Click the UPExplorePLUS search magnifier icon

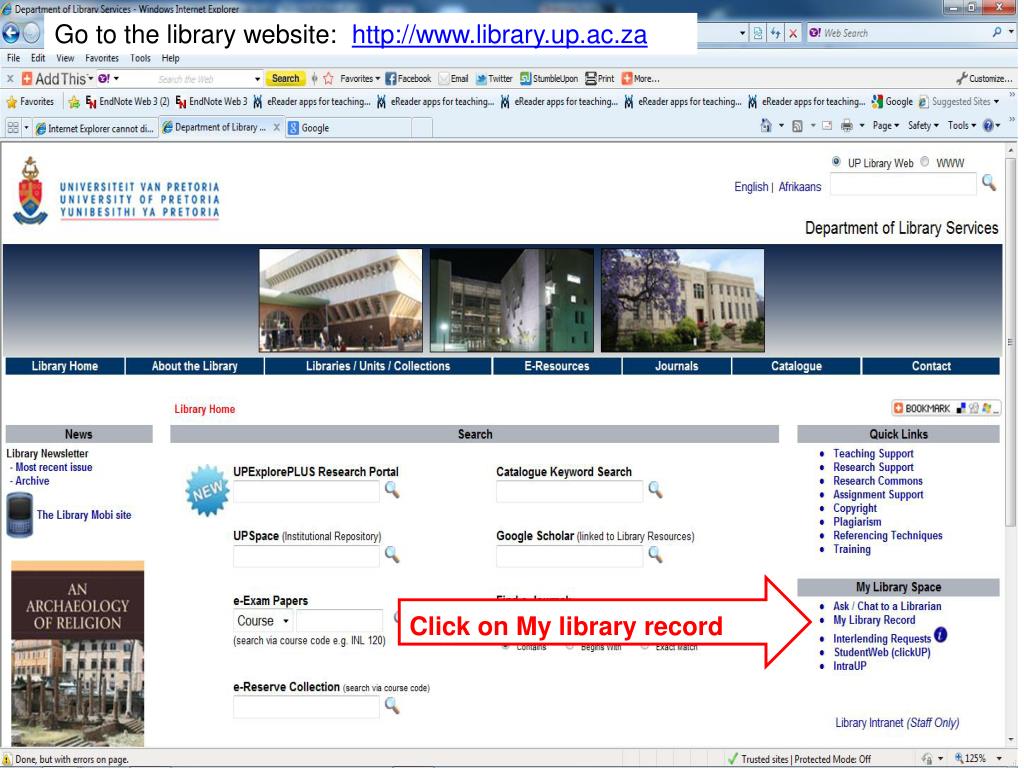[x=392, y=490]
